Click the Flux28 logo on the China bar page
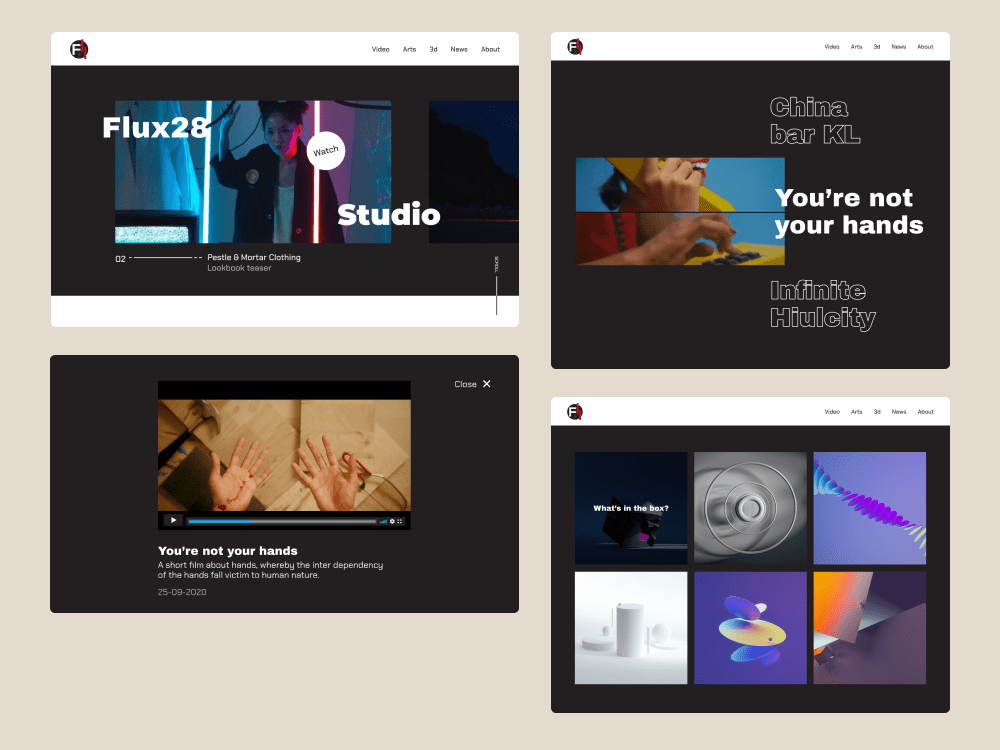 [573, 46]
